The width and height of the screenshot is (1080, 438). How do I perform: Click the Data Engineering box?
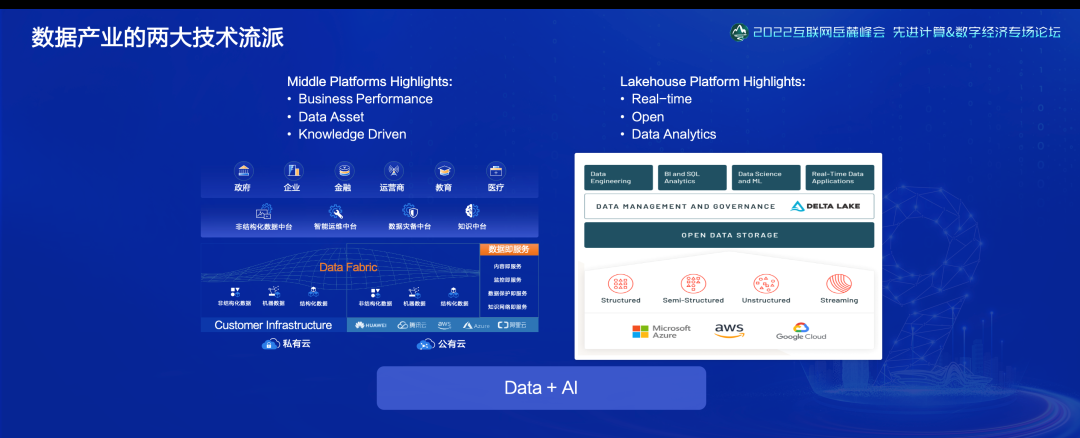pyautogui.click(x=619, y=178)
